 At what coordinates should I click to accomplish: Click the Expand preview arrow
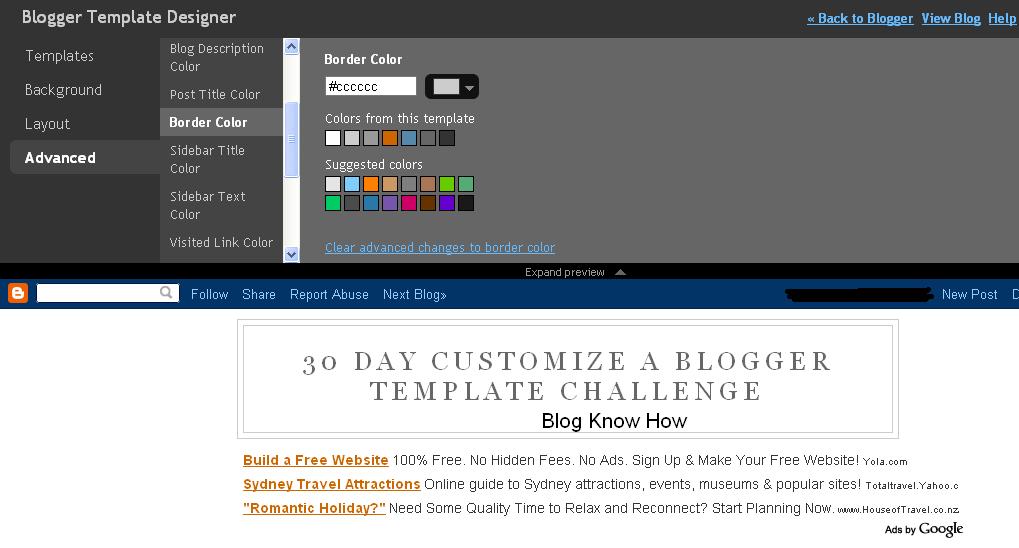621,272
